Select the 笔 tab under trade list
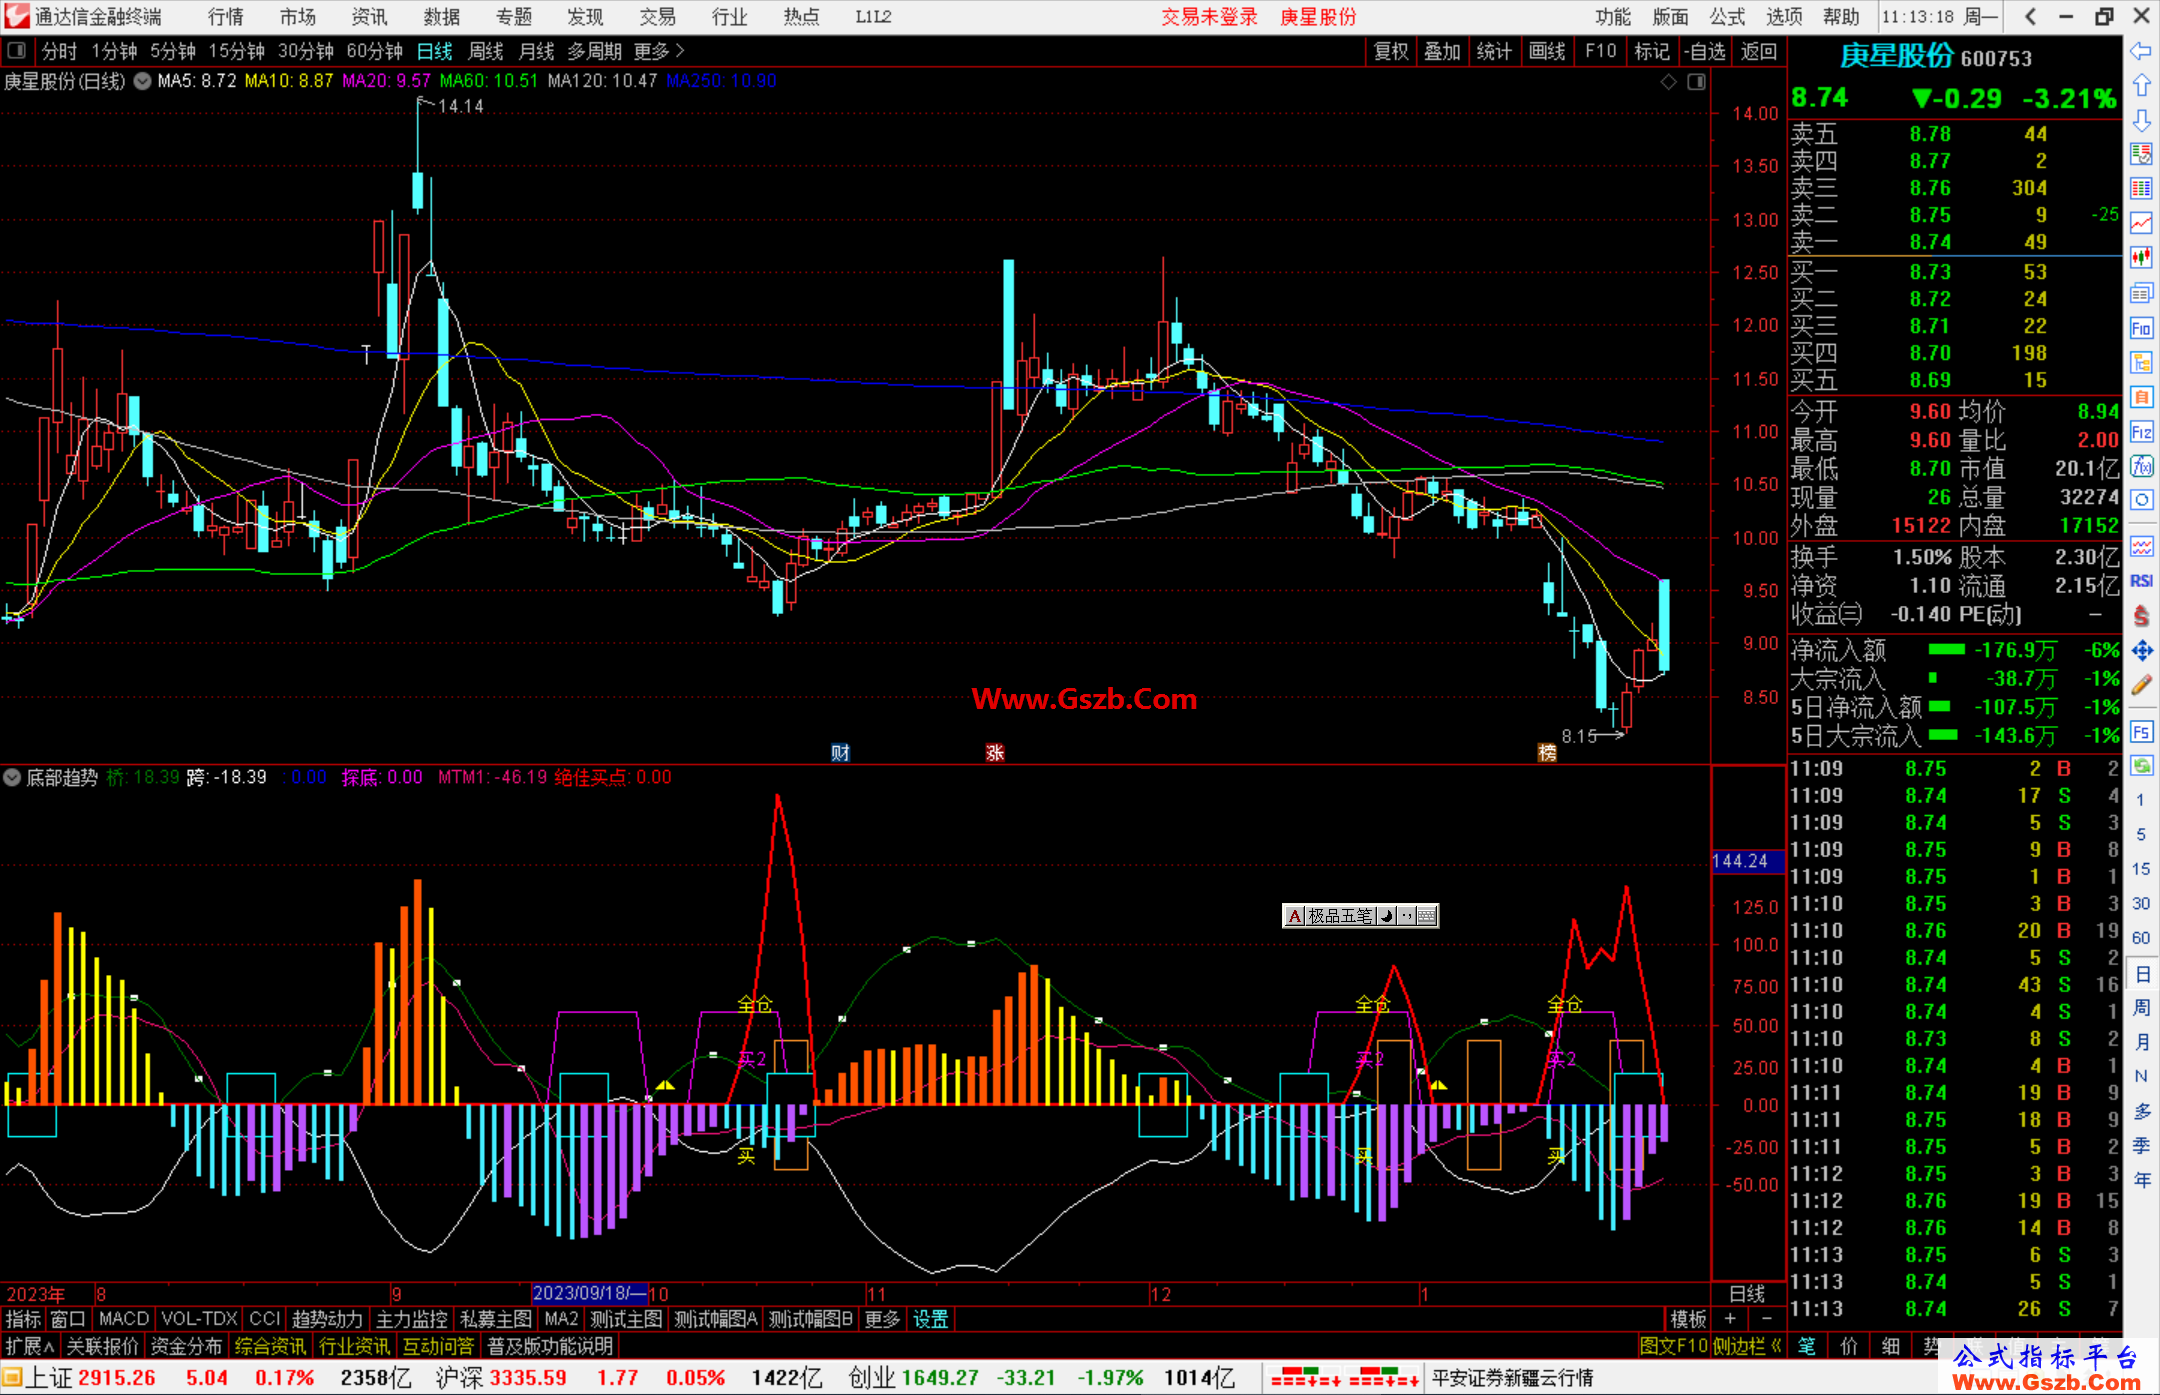 click(x=1807, y=1346)
